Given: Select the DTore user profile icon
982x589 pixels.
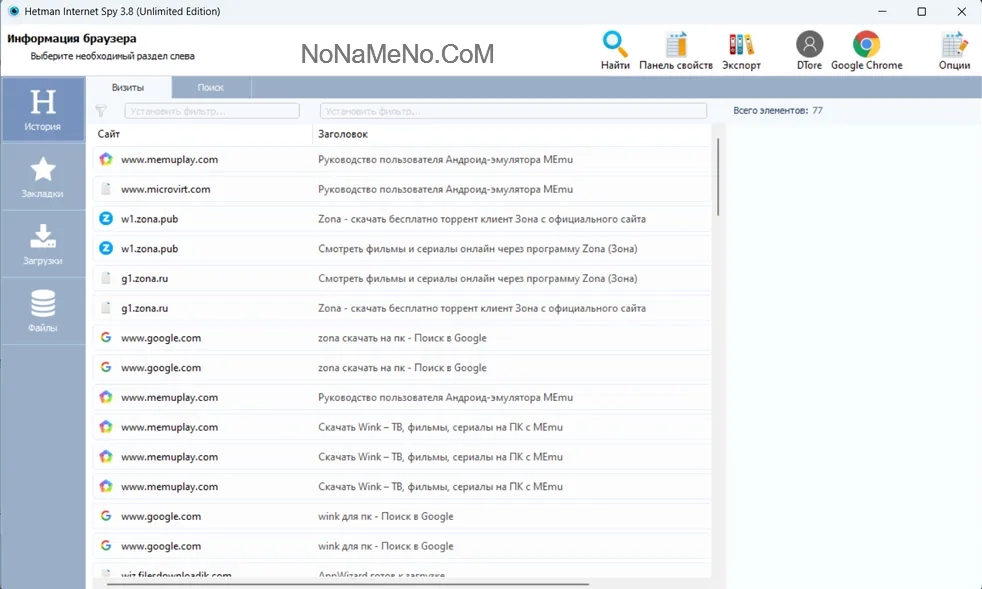Looking at the screenshot, I should [x=809, y=47].
